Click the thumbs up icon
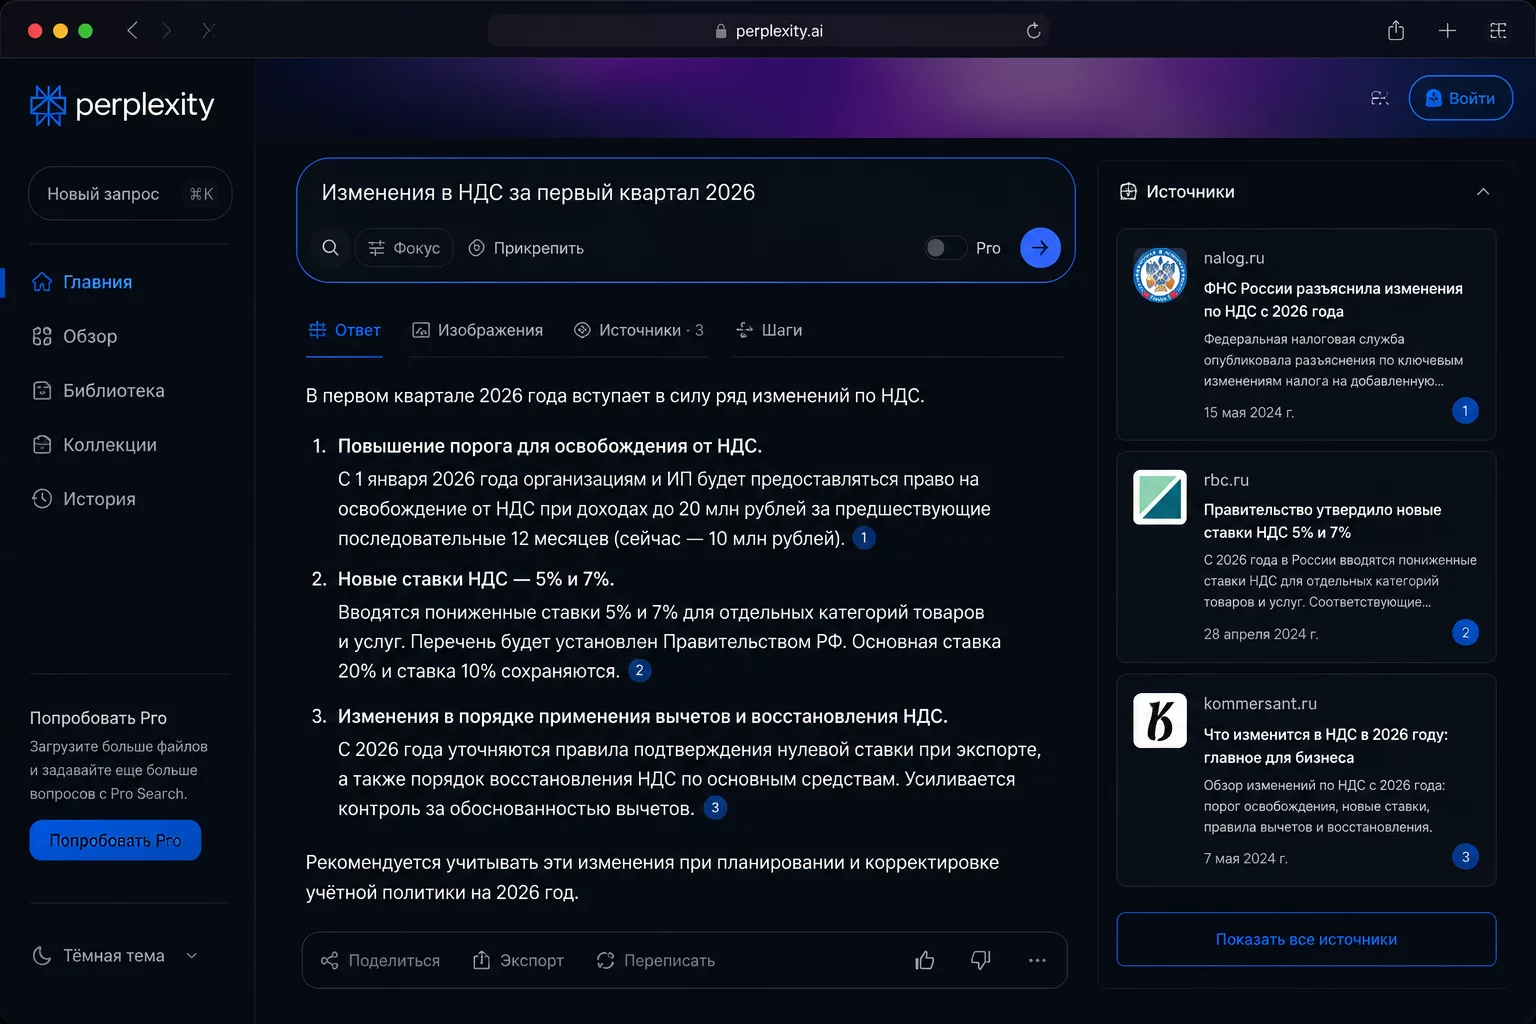The height and width of the screenshot is (1024, 1536). (925, 960)
